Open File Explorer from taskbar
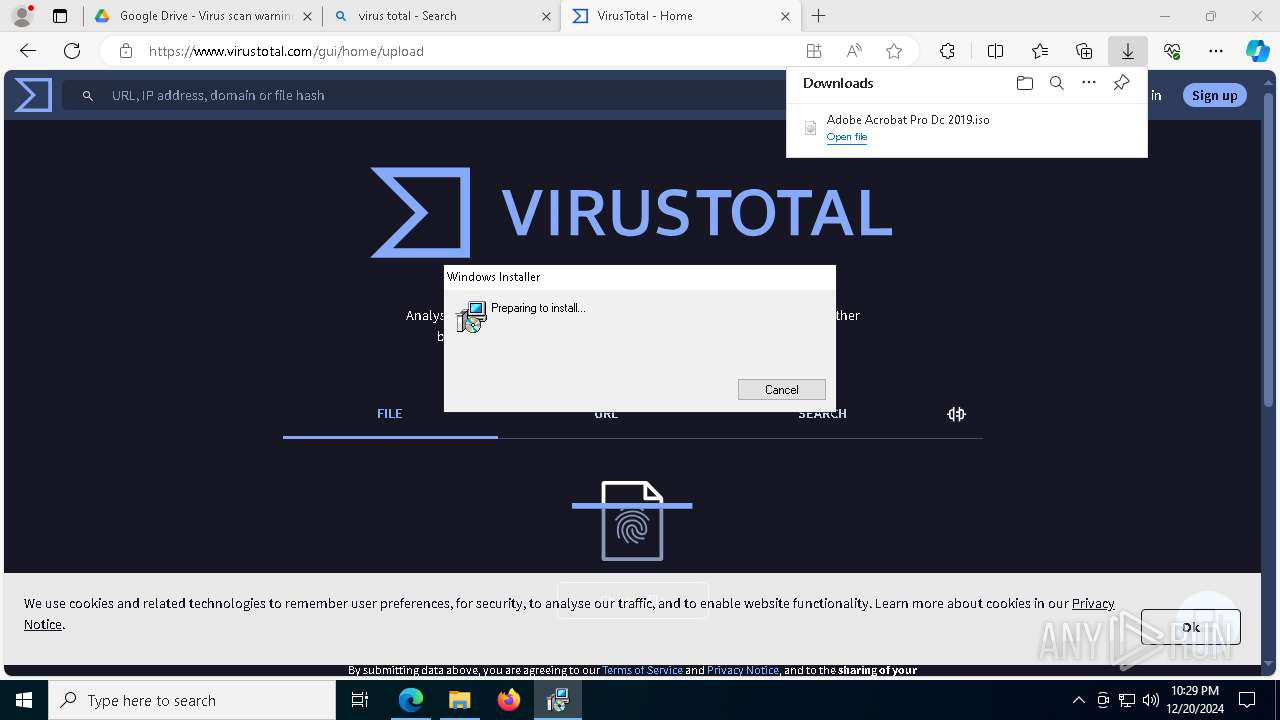Viewport: 1280px width, 720px height. click(x=459, y=700)
